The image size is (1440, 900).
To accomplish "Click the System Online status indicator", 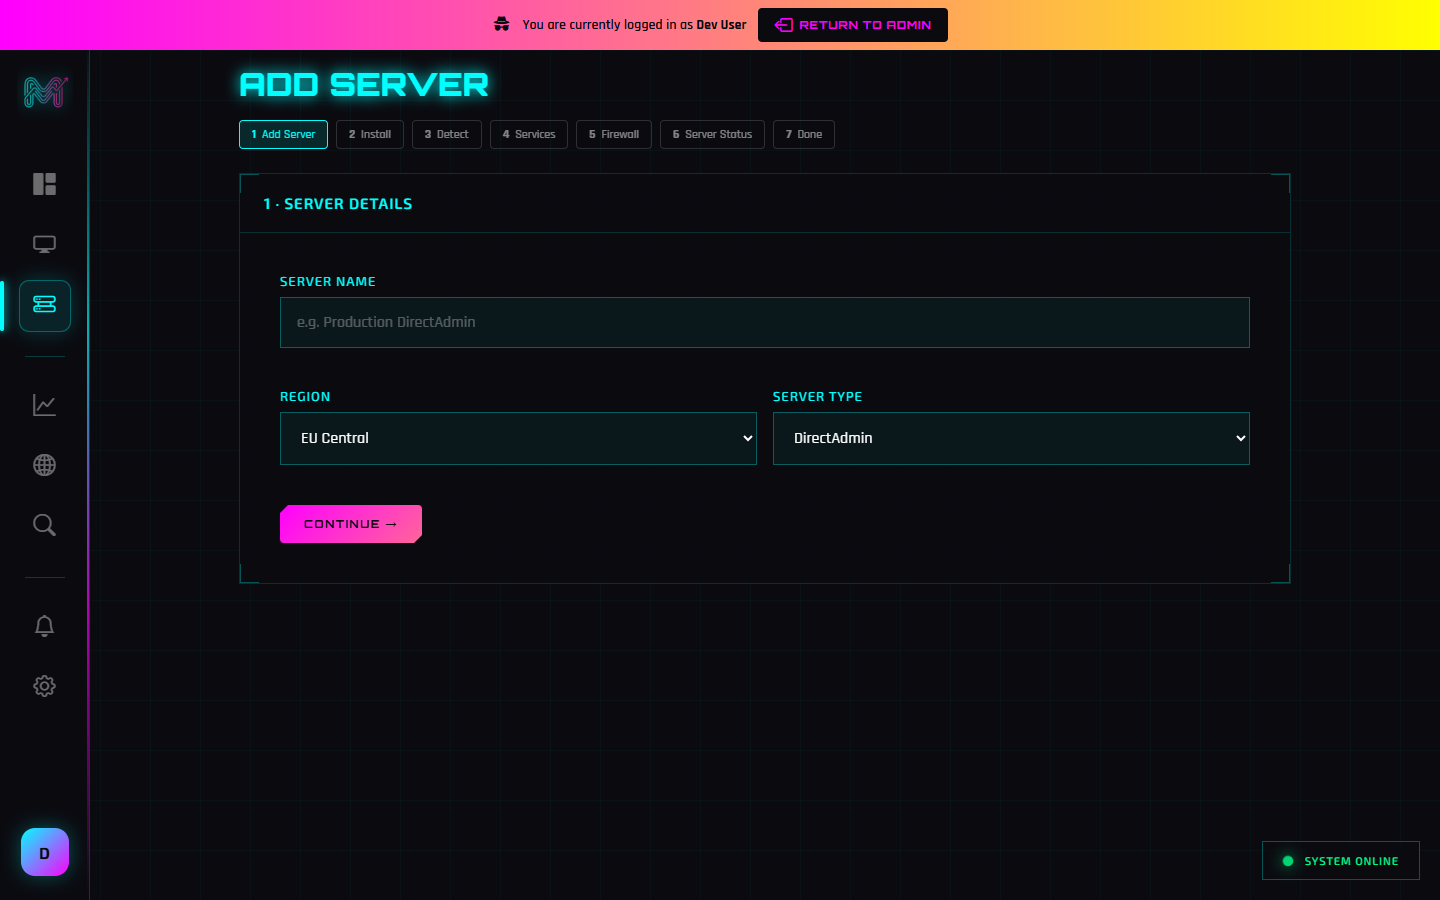I will 1341,861.
